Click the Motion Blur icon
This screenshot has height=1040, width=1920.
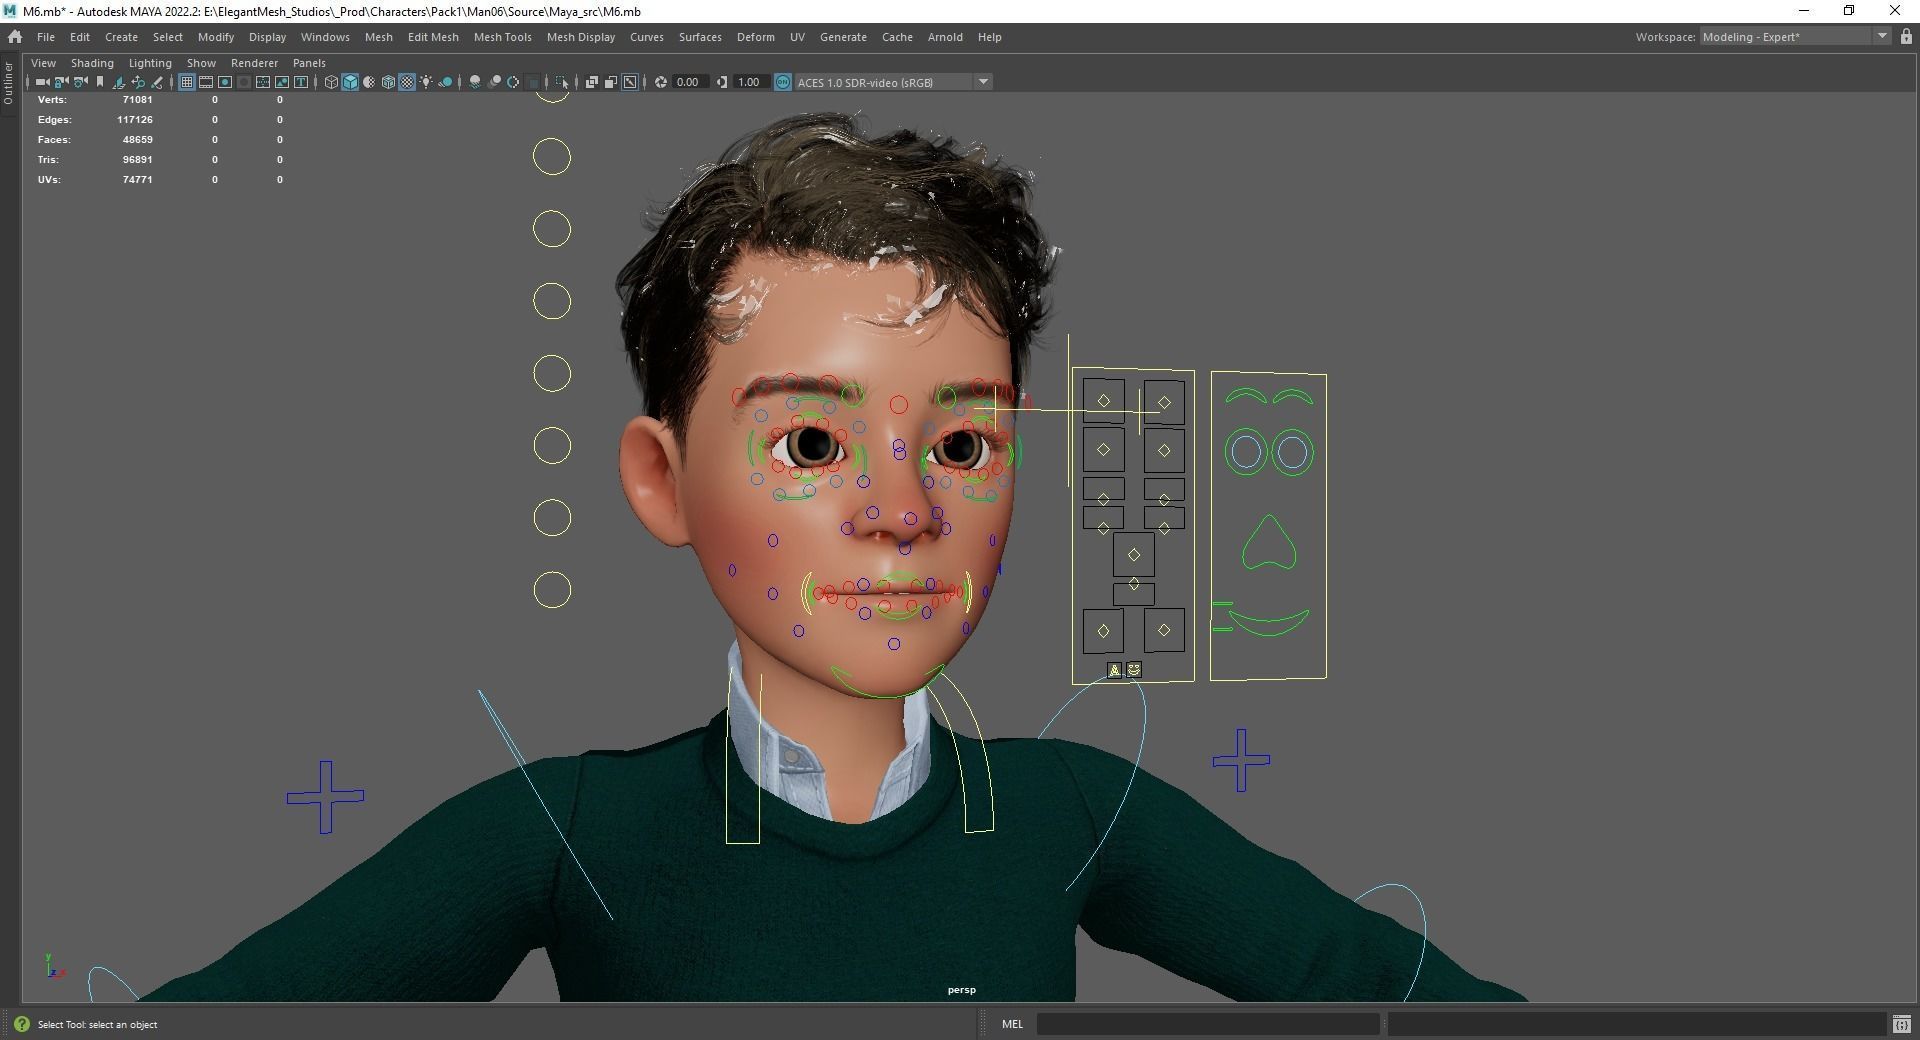pos(494,82)
